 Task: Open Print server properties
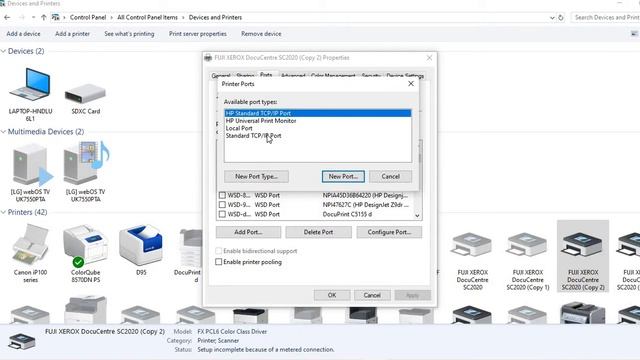point(198,34)
